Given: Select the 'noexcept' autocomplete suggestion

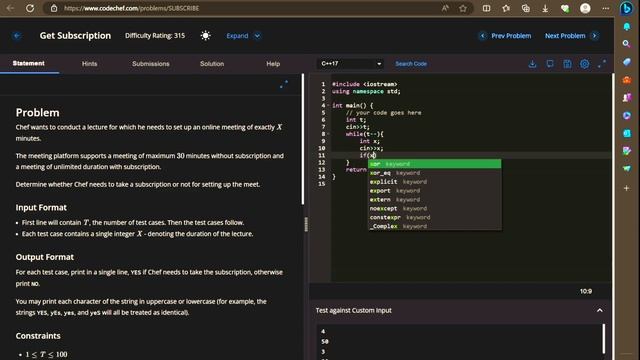Looking at the screenshot, I should [434, 209].
